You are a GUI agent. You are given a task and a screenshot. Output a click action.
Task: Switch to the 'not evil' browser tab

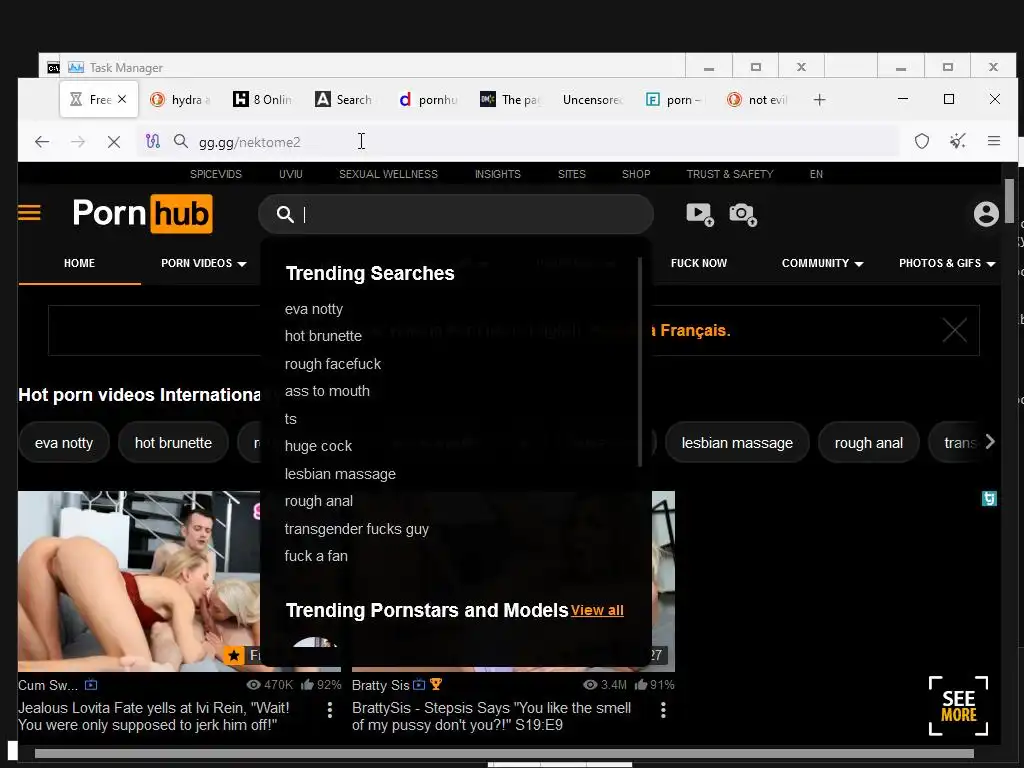coord(758,100)
